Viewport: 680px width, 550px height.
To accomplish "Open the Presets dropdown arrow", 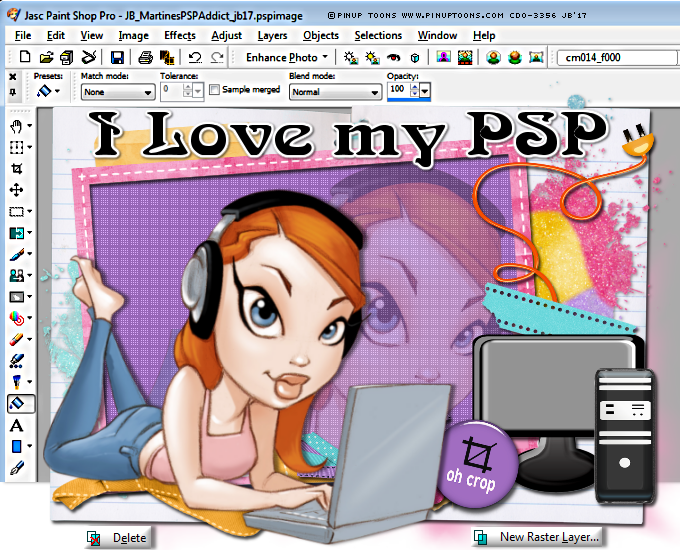I will 57,92.
